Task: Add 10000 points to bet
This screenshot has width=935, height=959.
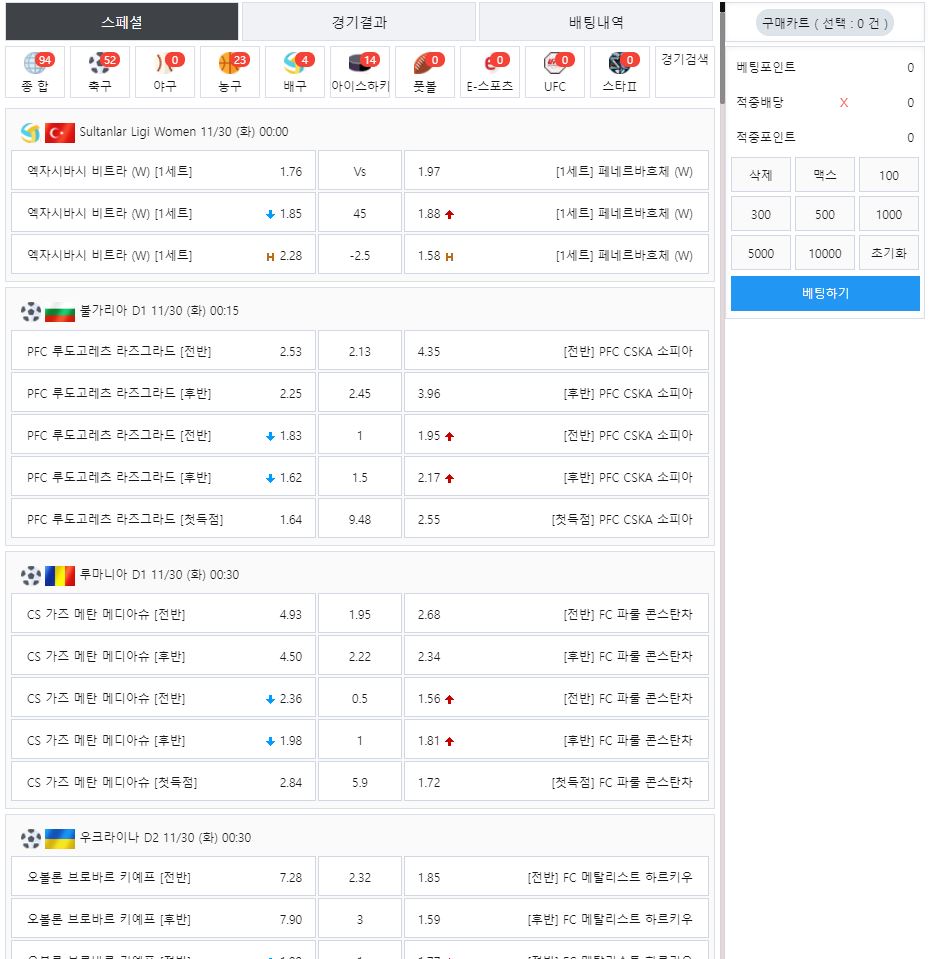Action: 824,253
